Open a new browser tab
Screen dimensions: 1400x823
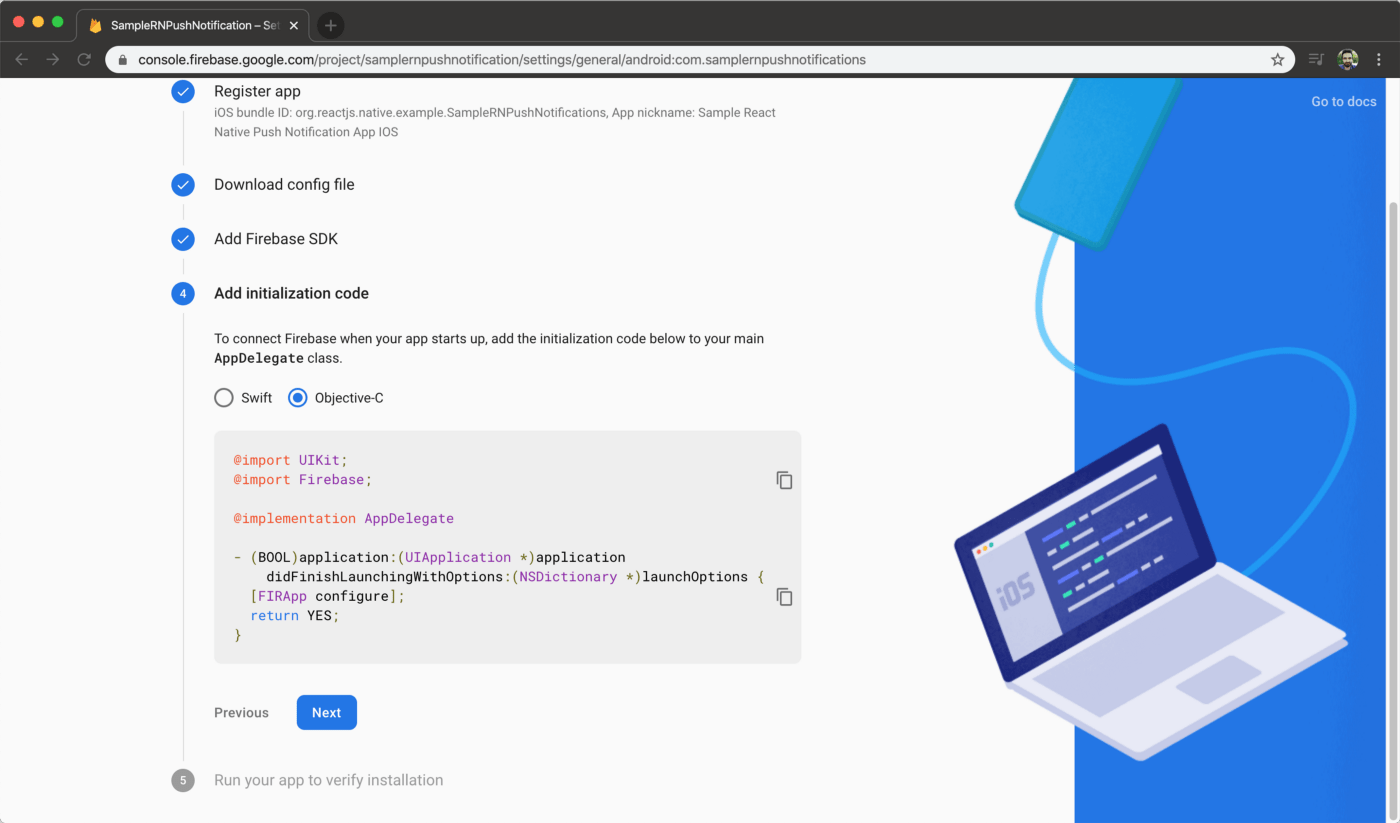tap(331, 25)
